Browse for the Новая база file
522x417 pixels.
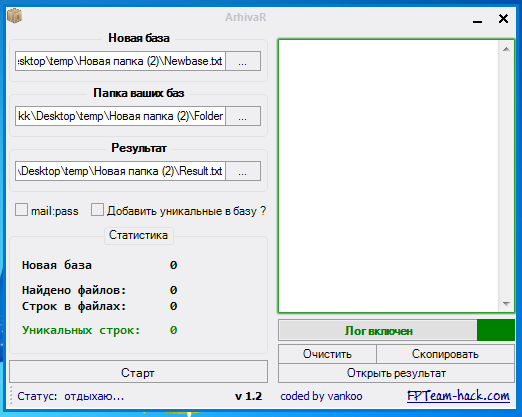click(243, 61)
